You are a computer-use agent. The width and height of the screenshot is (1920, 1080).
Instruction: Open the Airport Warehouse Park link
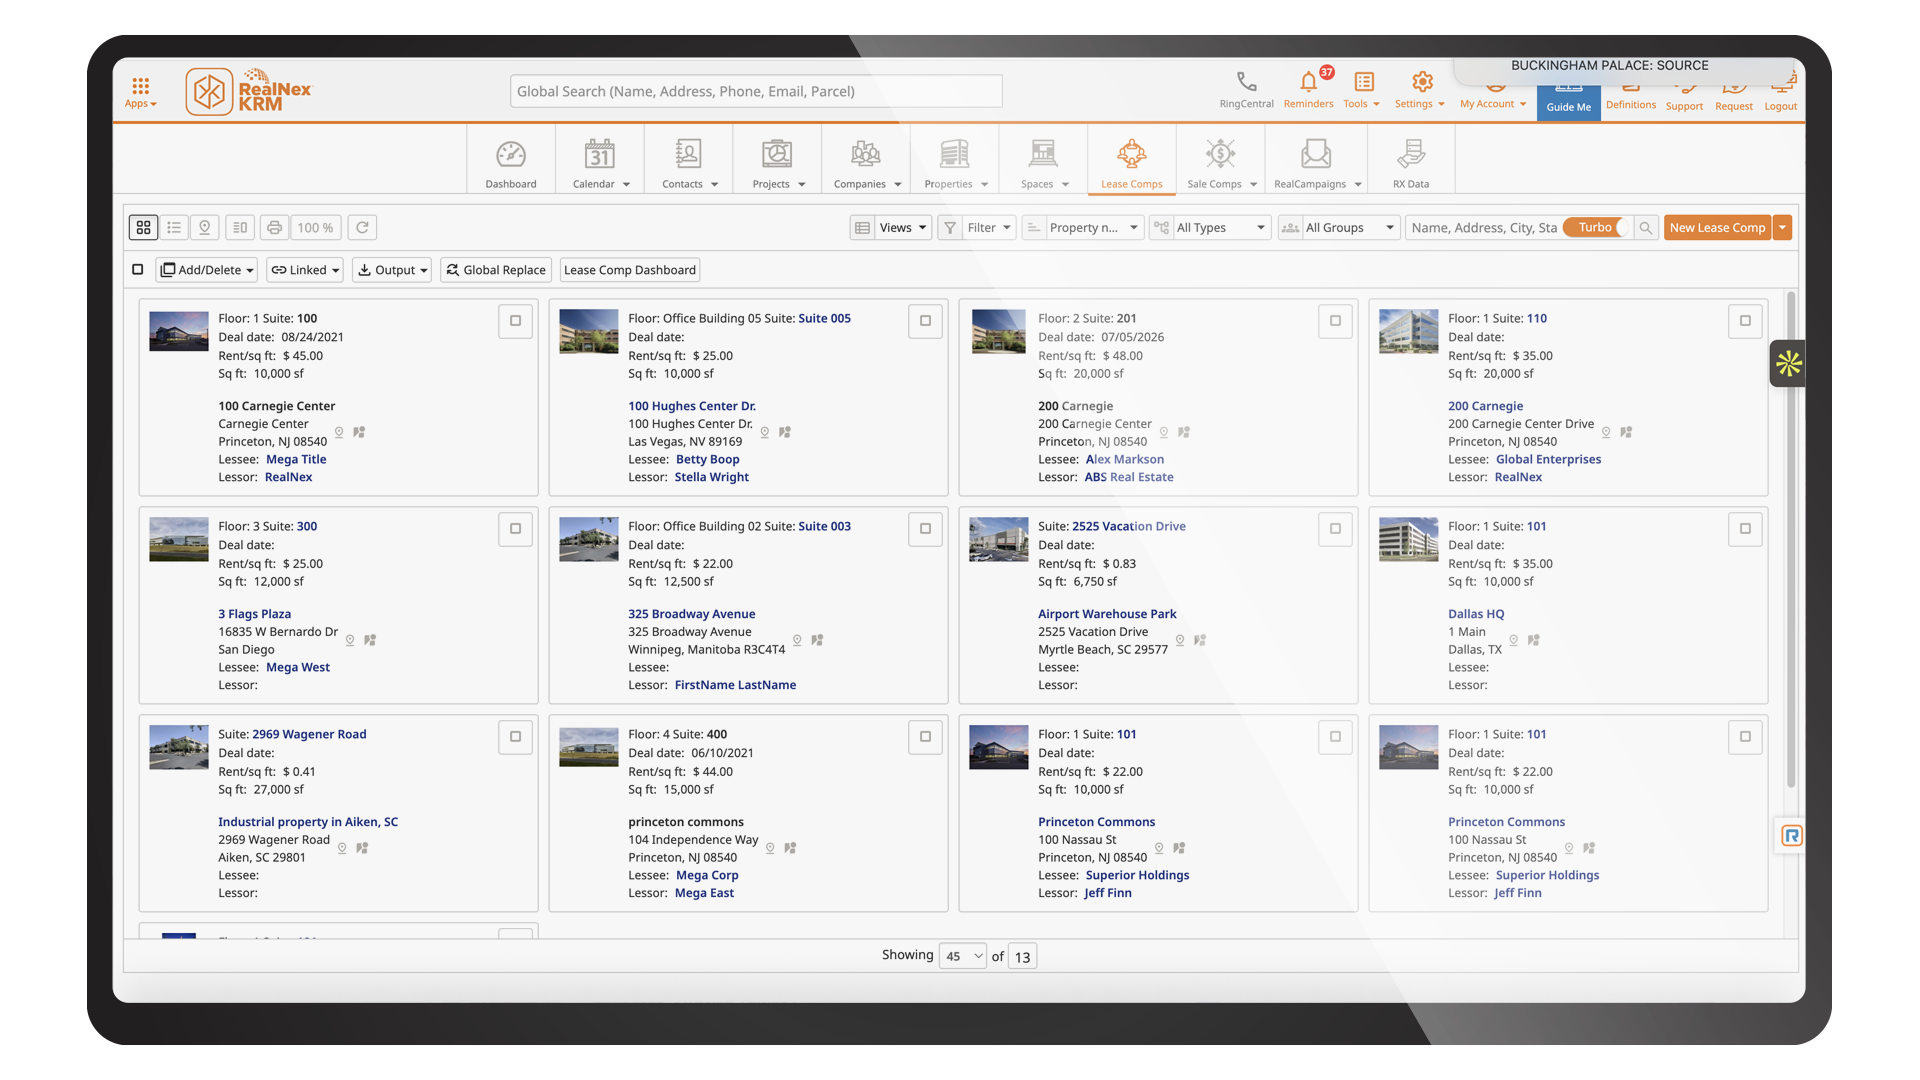(1107, 614)
